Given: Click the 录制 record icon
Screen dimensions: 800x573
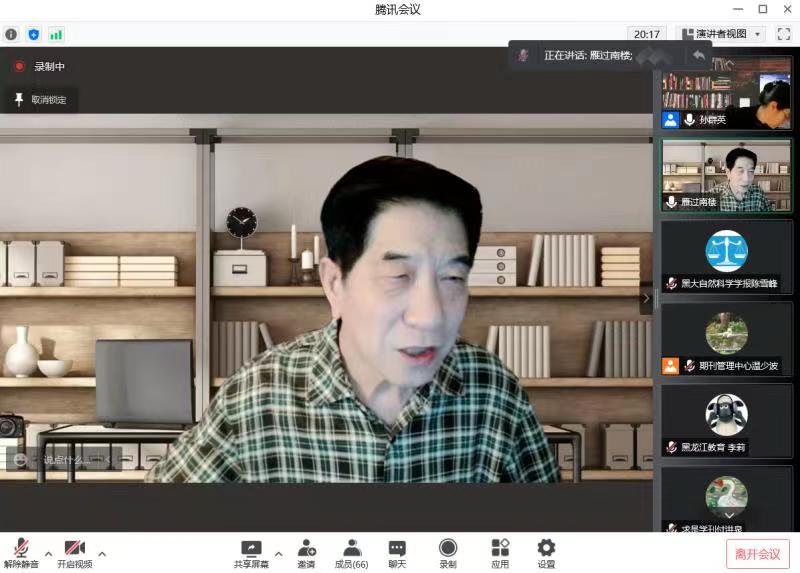Looking at the screenshot, I should coord(448,551).
